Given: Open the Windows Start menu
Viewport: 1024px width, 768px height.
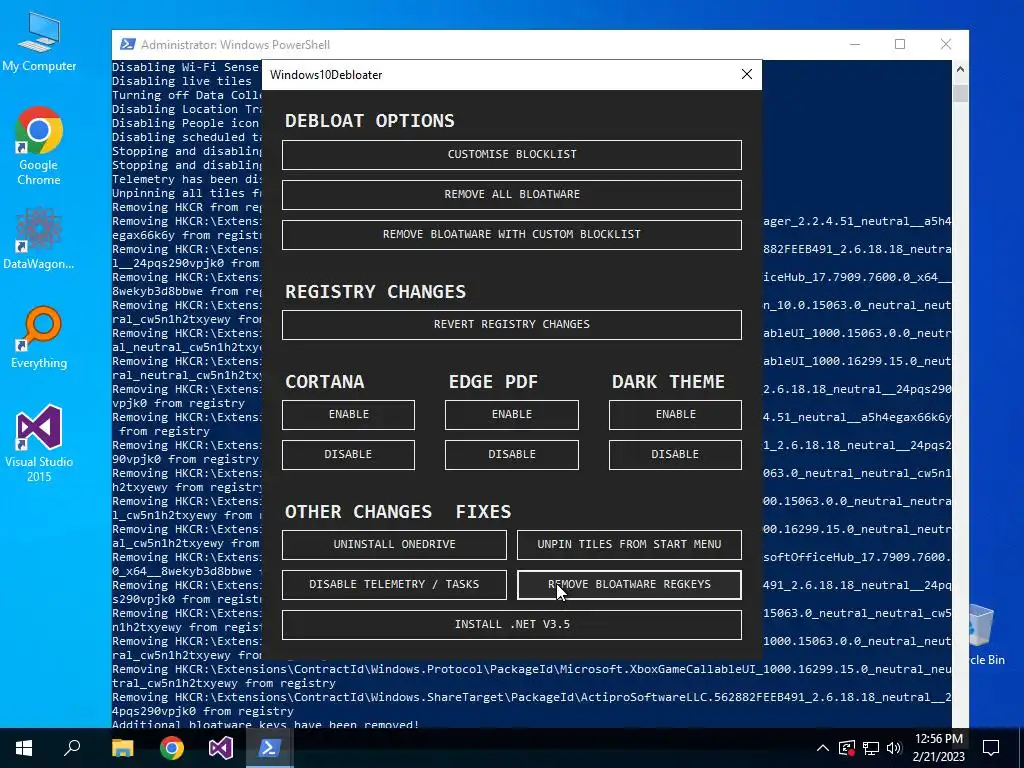Looking at the screenshot, I should (x=24, y=748).
